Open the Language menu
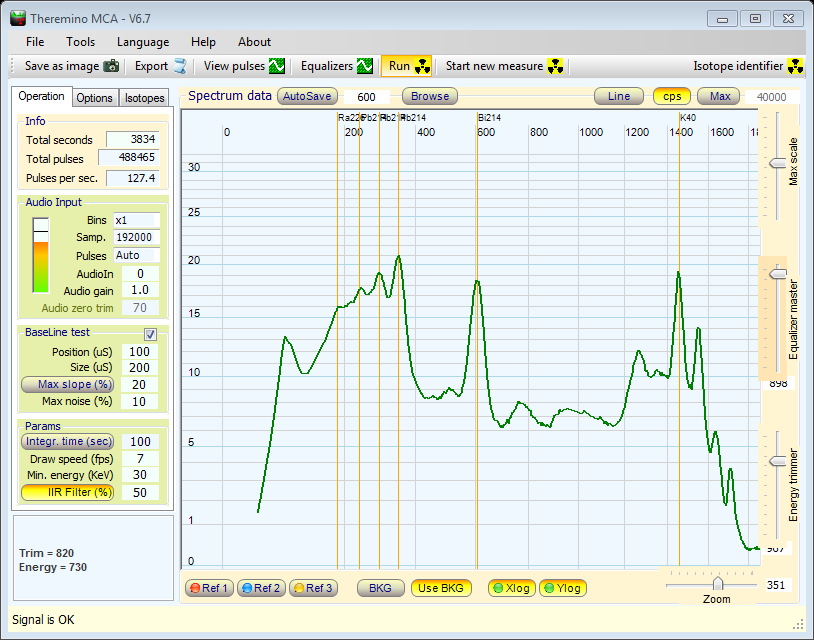 point(143,42)
